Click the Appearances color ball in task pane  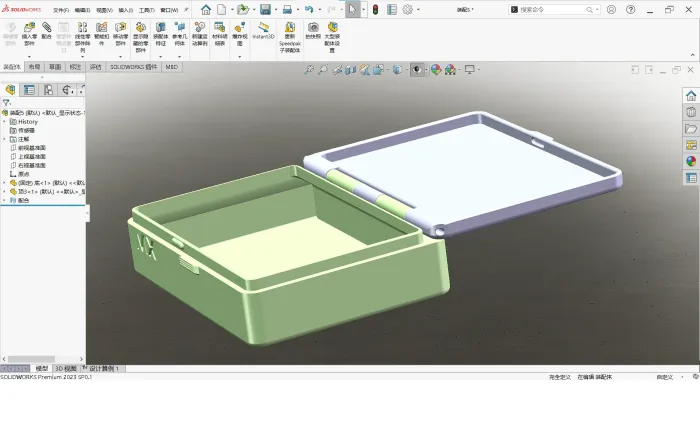tap(691, 161)
